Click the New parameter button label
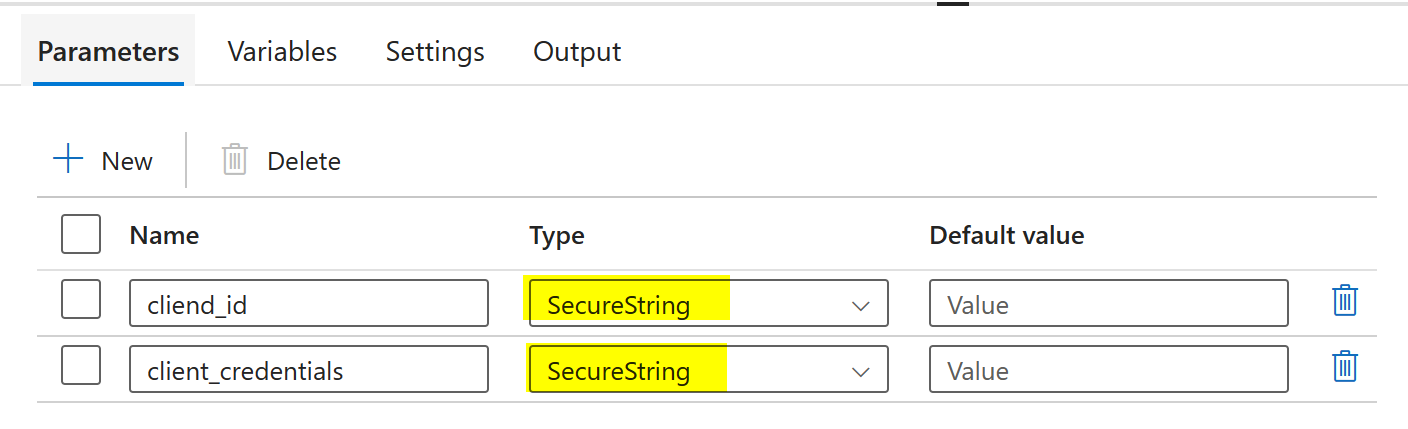 tap(127, 161)
